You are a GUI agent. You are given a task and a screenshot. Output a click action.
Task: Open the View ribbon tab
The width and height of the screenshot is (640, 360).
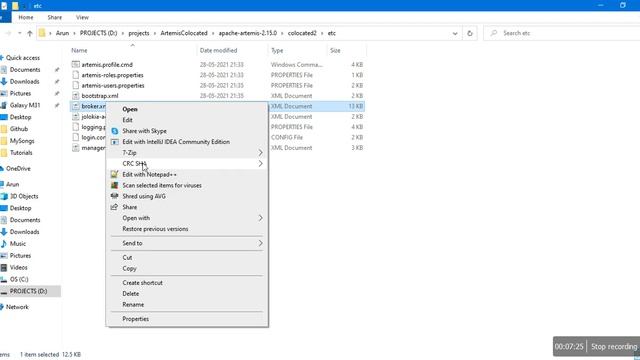tap(82, 17)
